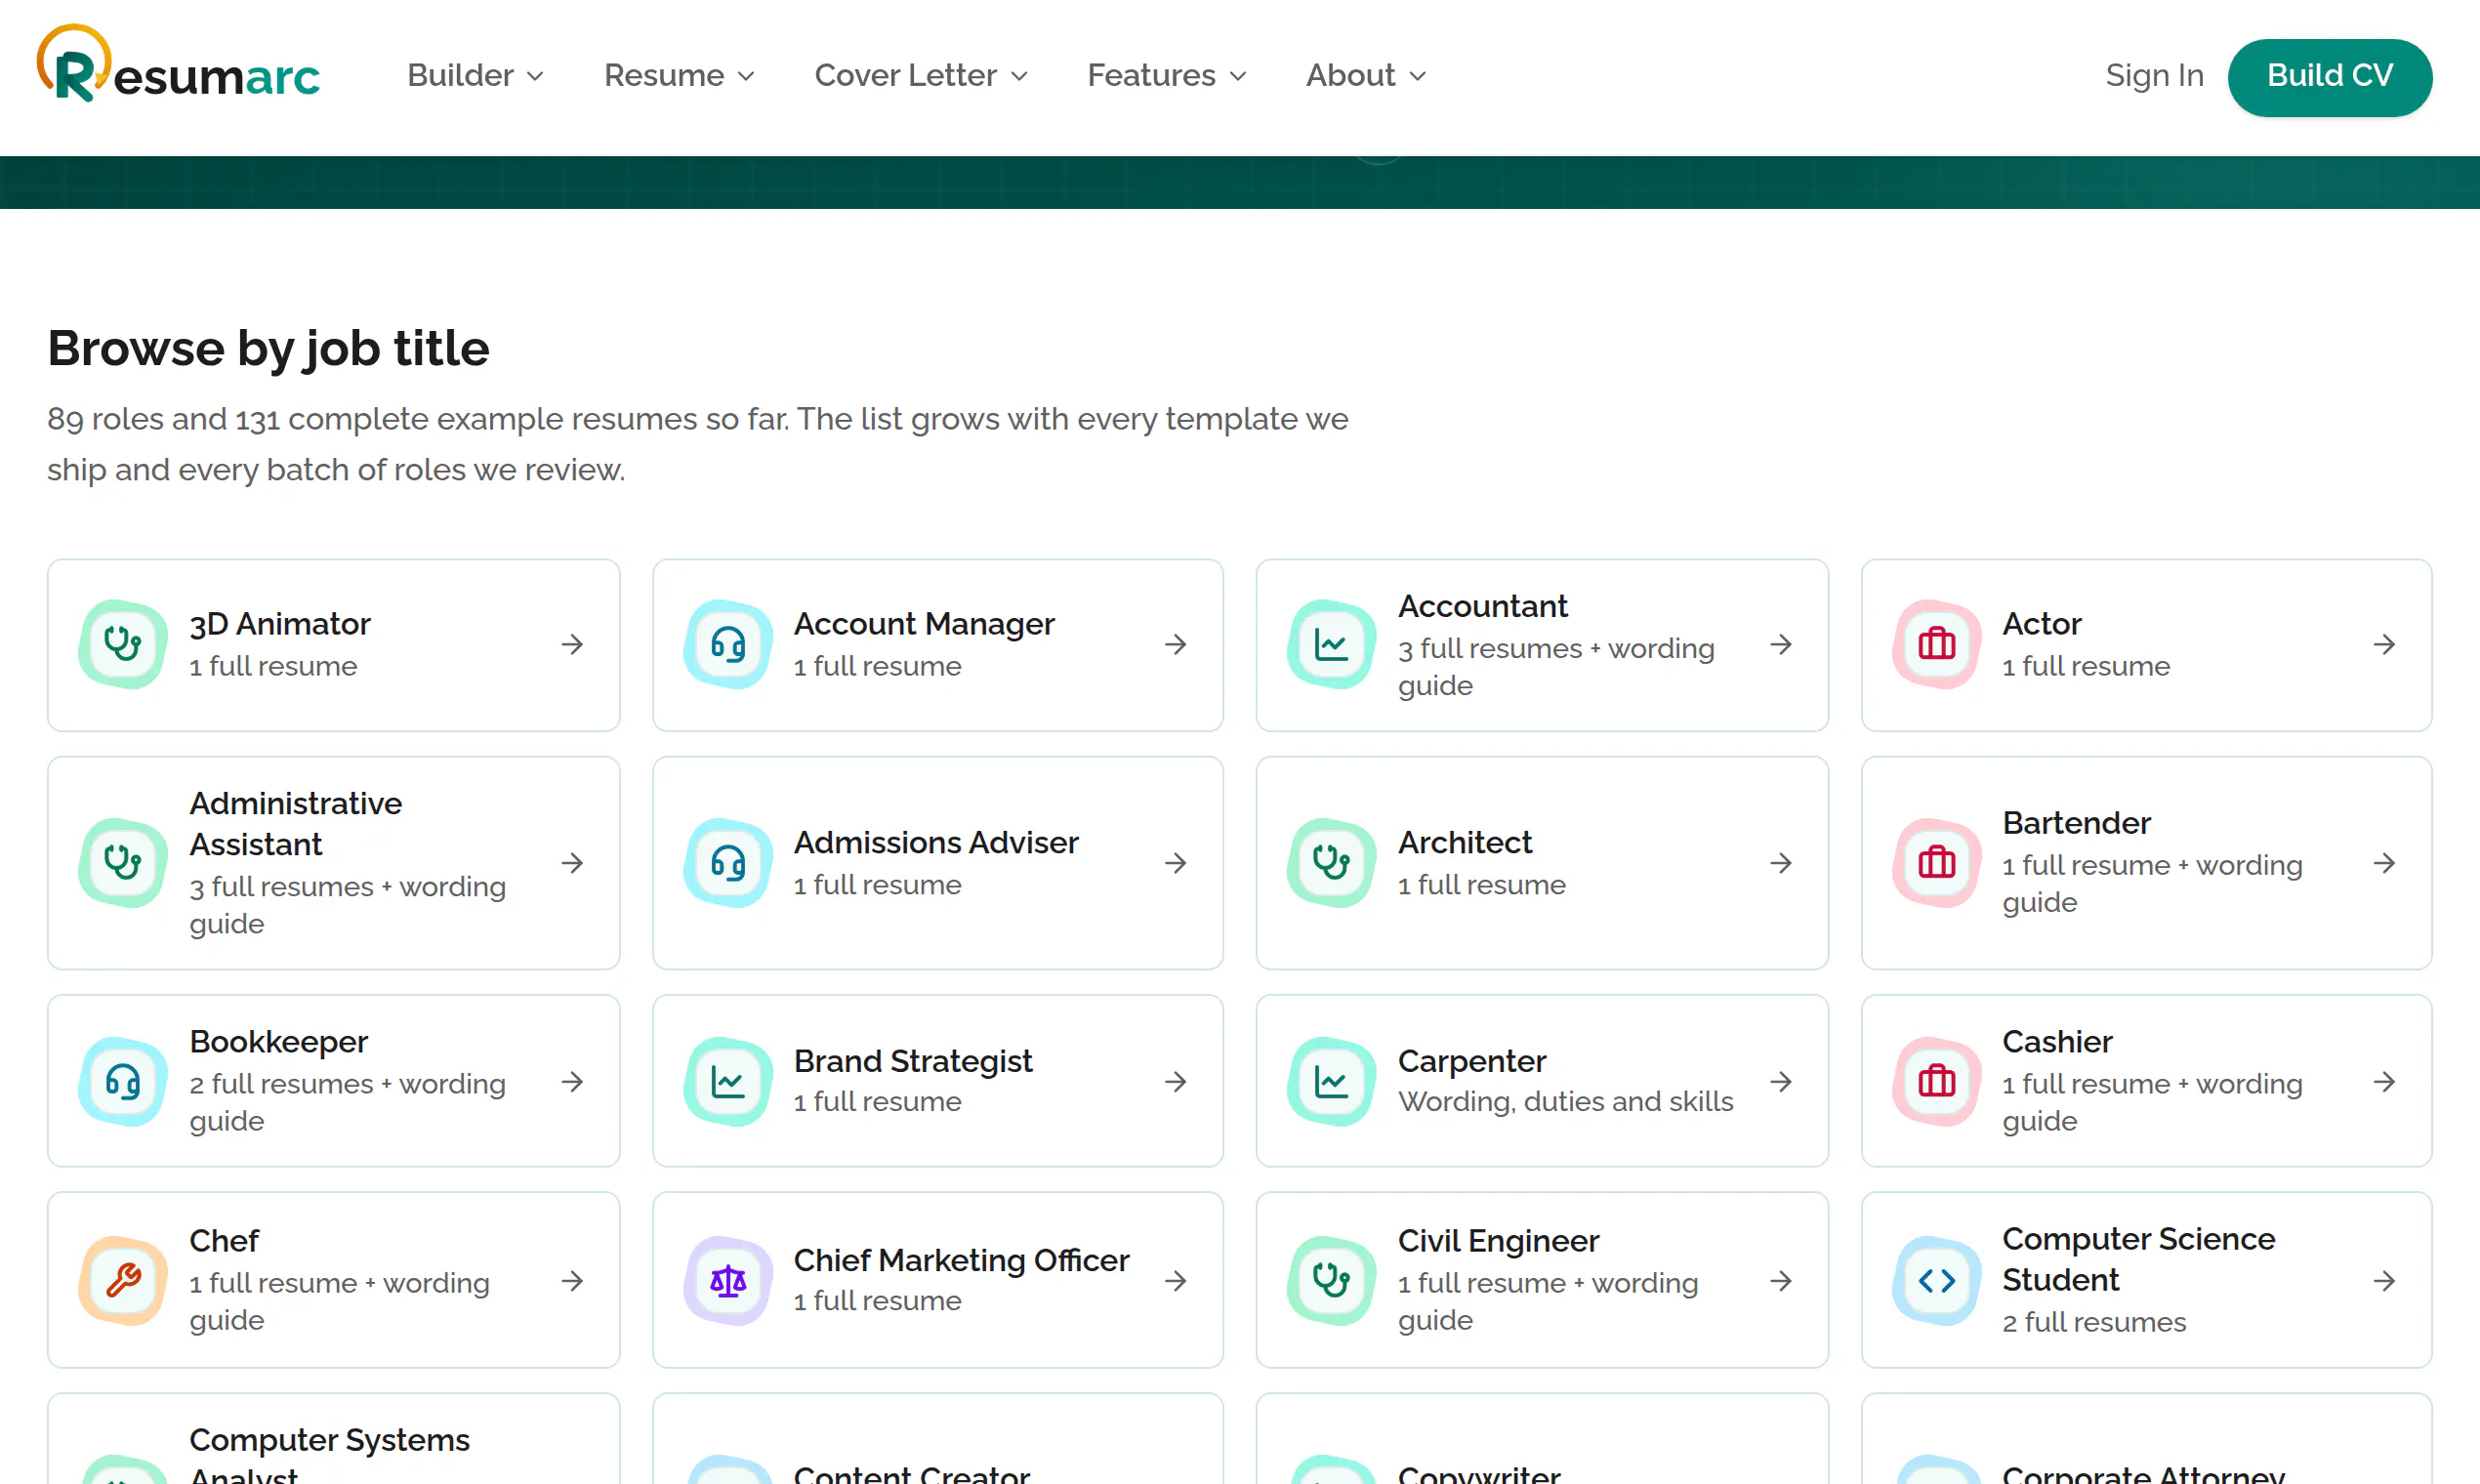This screenshot has height=1484, width=2480.
Task: Click the code brackets icon beside Computer Science Student
Action: tap(1936, 1280)
